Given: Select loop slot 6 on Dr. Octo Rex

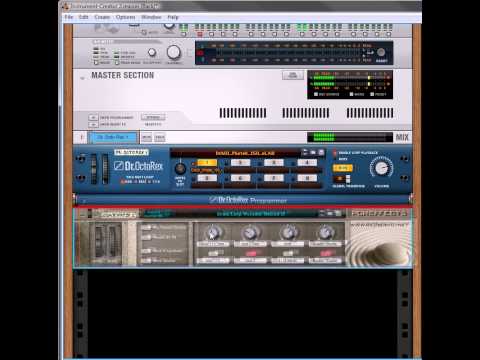Looking at the screenshot, I should click(240, 178).
